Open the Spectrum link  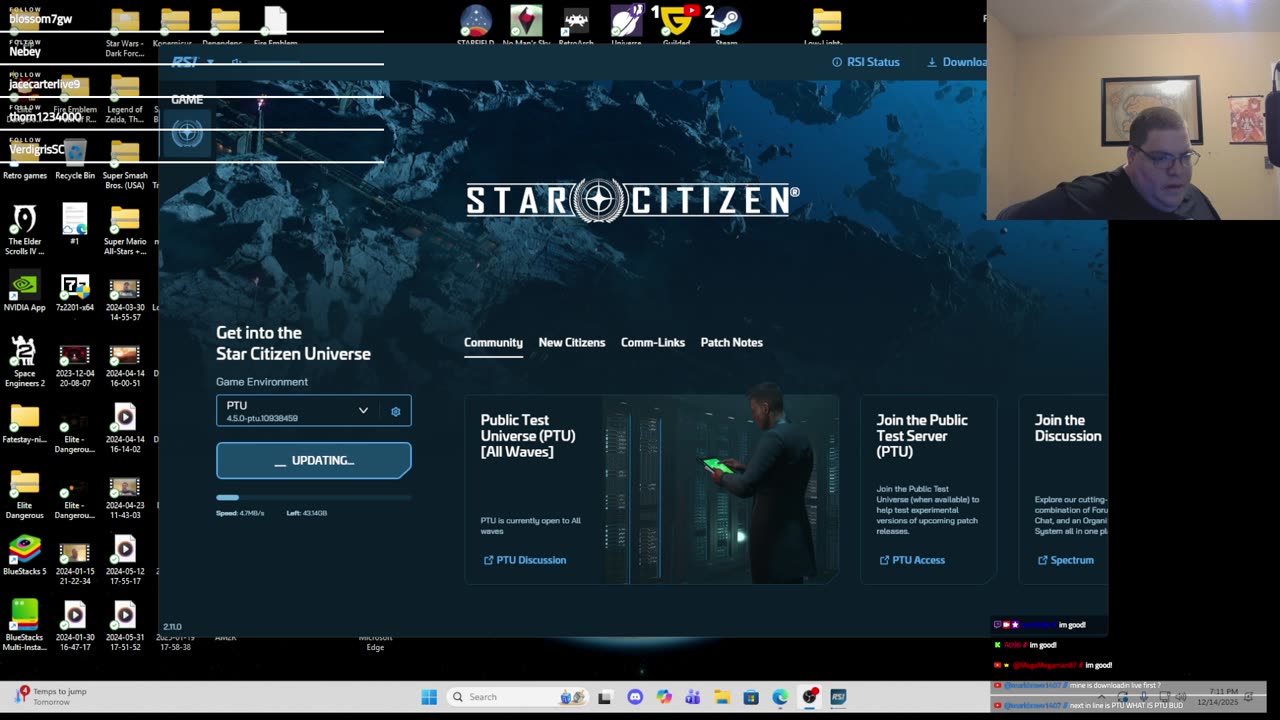coord(1066,560)
